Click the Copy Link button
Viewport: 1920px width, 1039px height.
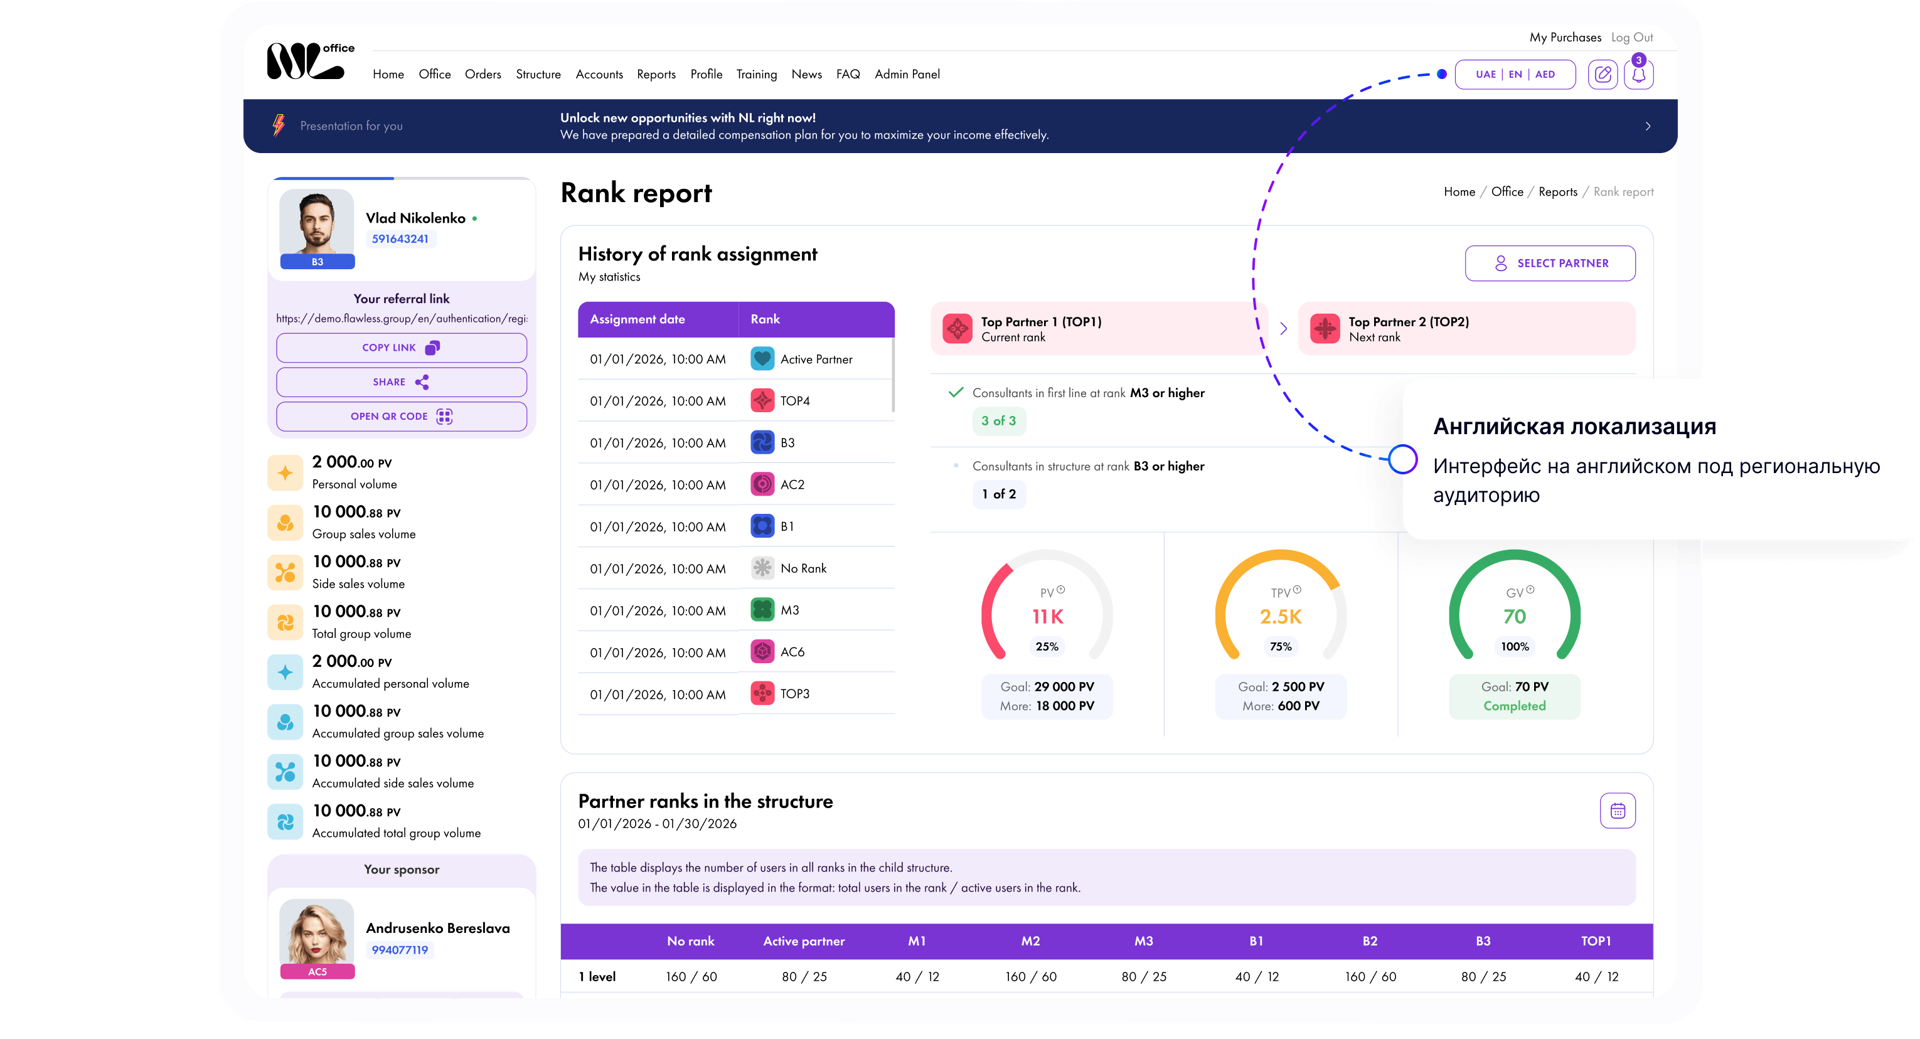tap(401, 348)
